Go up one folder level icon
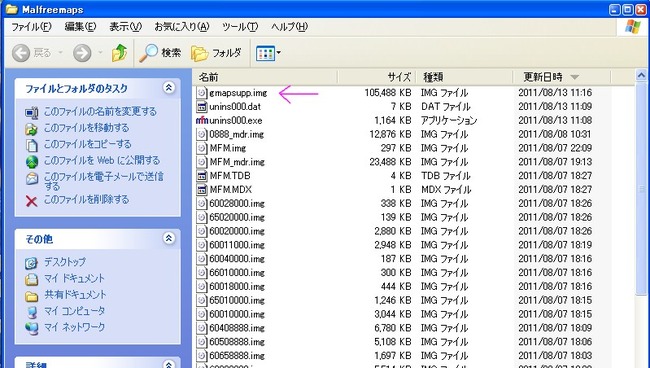 119,53
